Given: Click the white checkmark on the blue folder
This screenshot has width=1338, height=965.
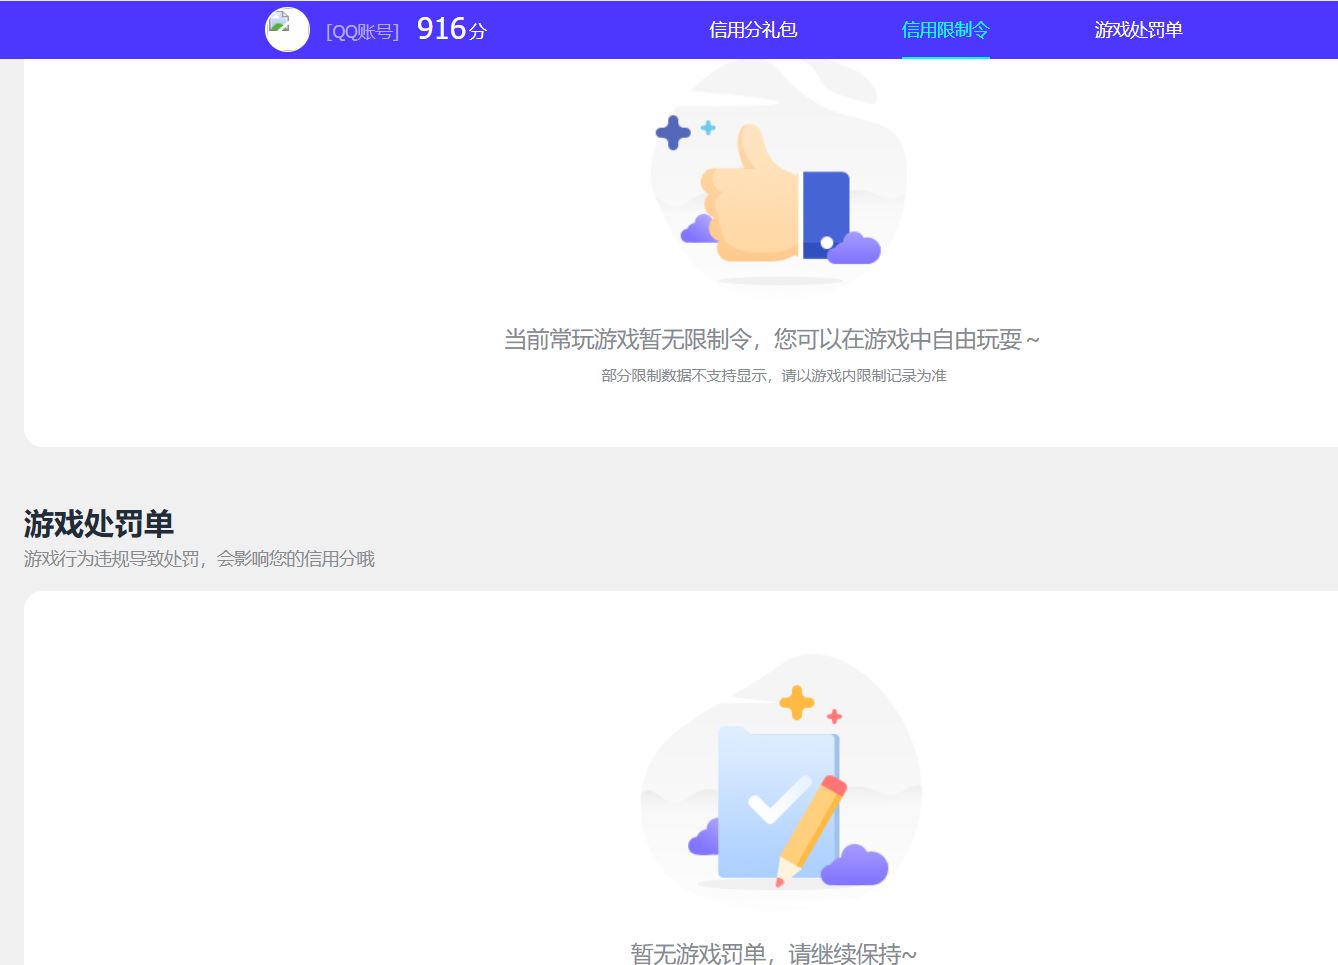Looking at the screenshot, I should pos(777,800).
